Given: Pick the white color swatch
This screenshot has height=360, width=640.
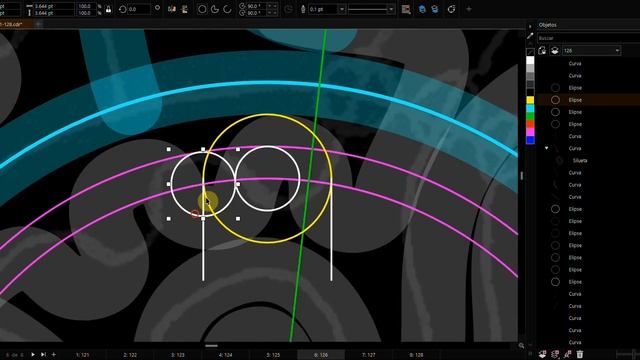Looking at the screenshot, I should [530, 60].
